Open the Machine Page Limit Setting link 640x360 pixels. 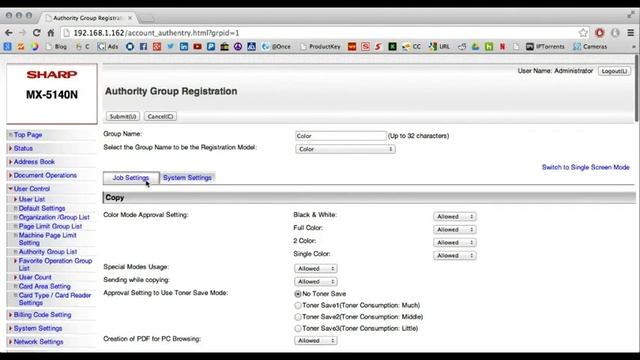pyautogui.click(x=47, y=239)
